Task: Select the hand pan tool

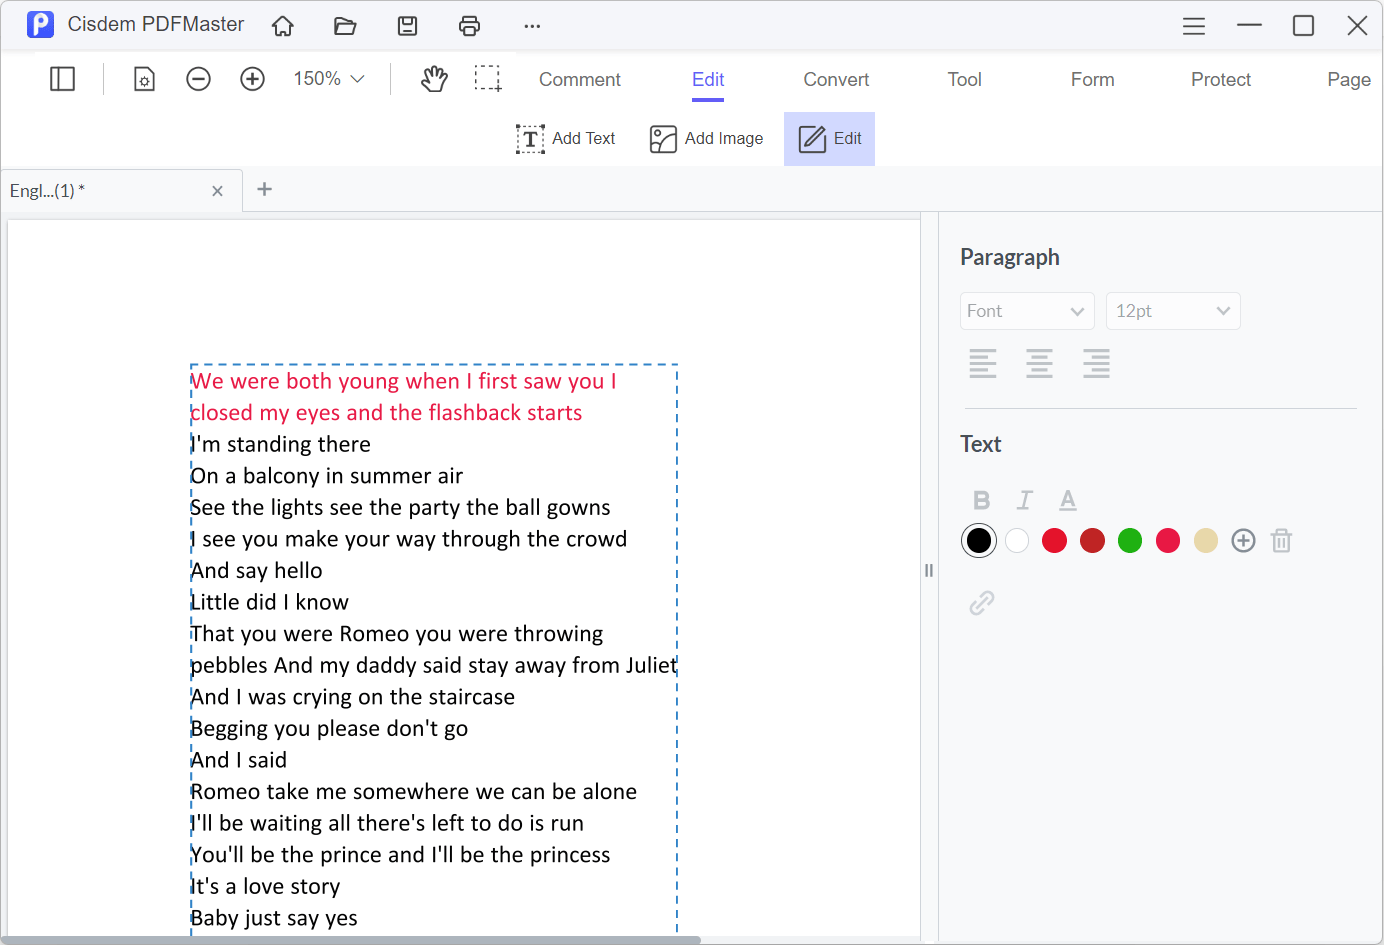Action: 434,79
